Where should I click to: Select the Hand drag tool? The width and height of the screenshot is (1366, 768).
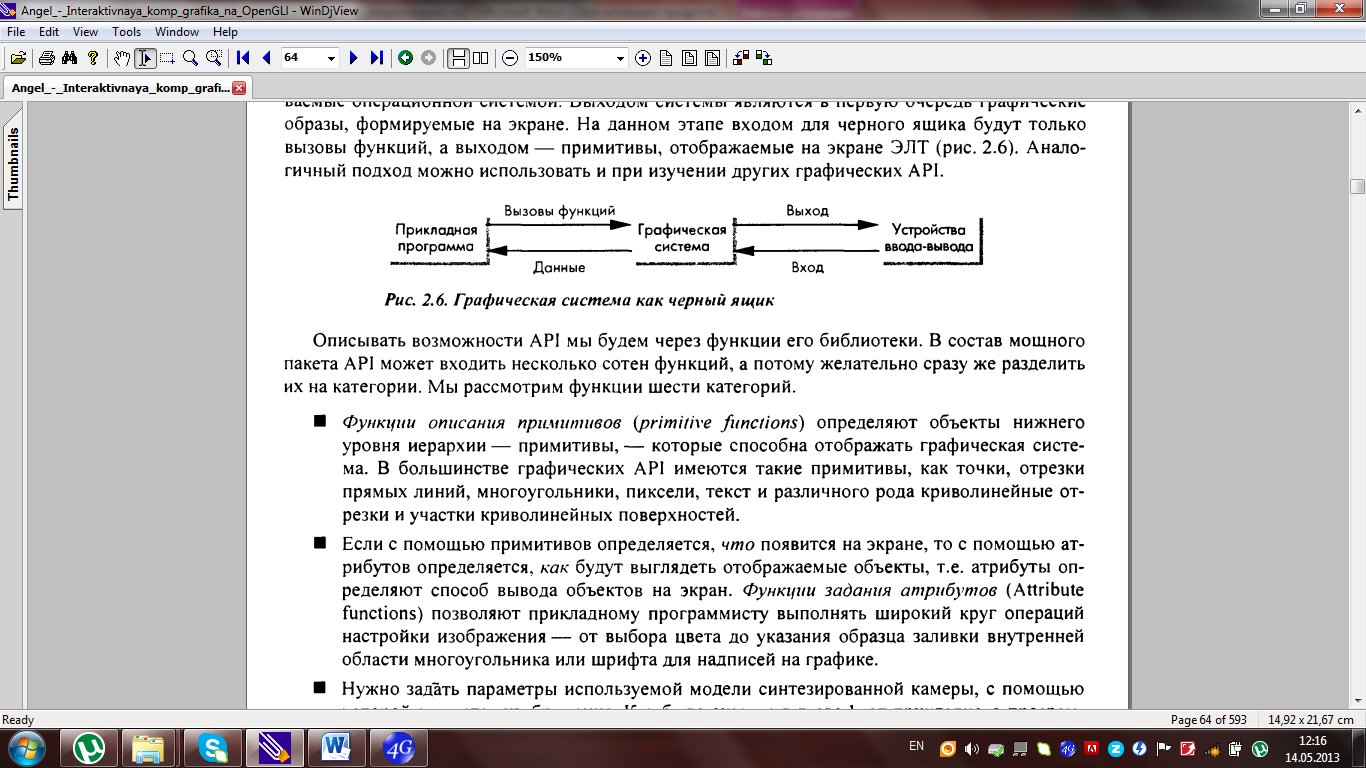pyautogui.click(x=122, y=58)
